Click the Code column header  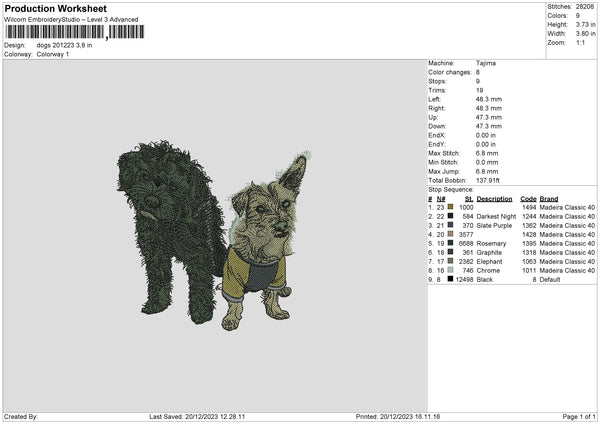[x=528, y=199]
